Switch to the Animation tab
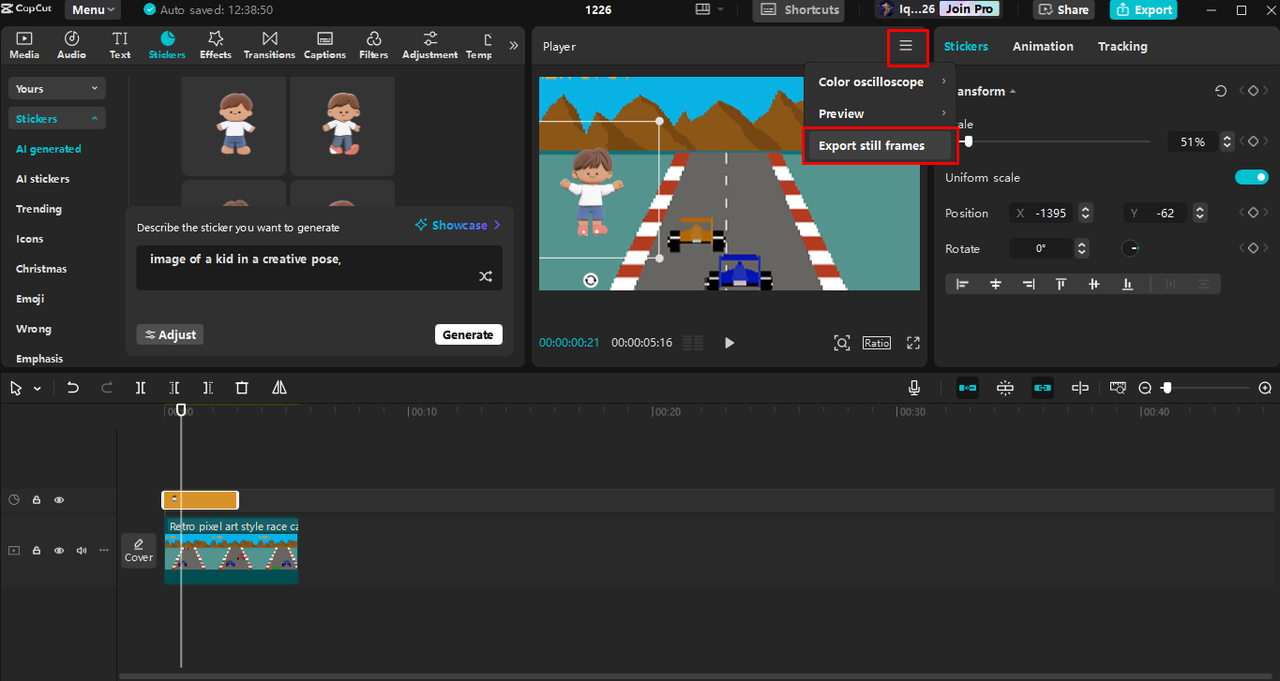The width and height of the screenshot is (1280, 681). pyautogui.click(x=1043, y=46)
